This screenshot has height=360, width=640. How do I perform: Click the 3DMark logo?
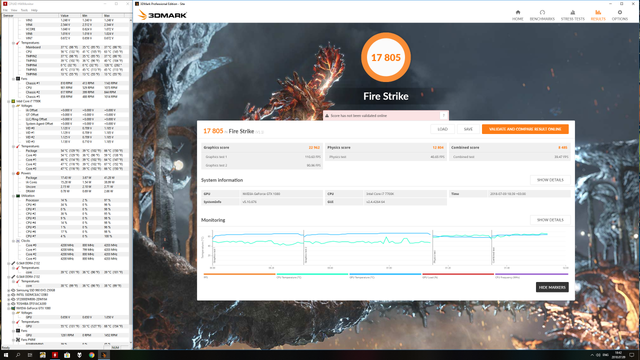(162, 15)
